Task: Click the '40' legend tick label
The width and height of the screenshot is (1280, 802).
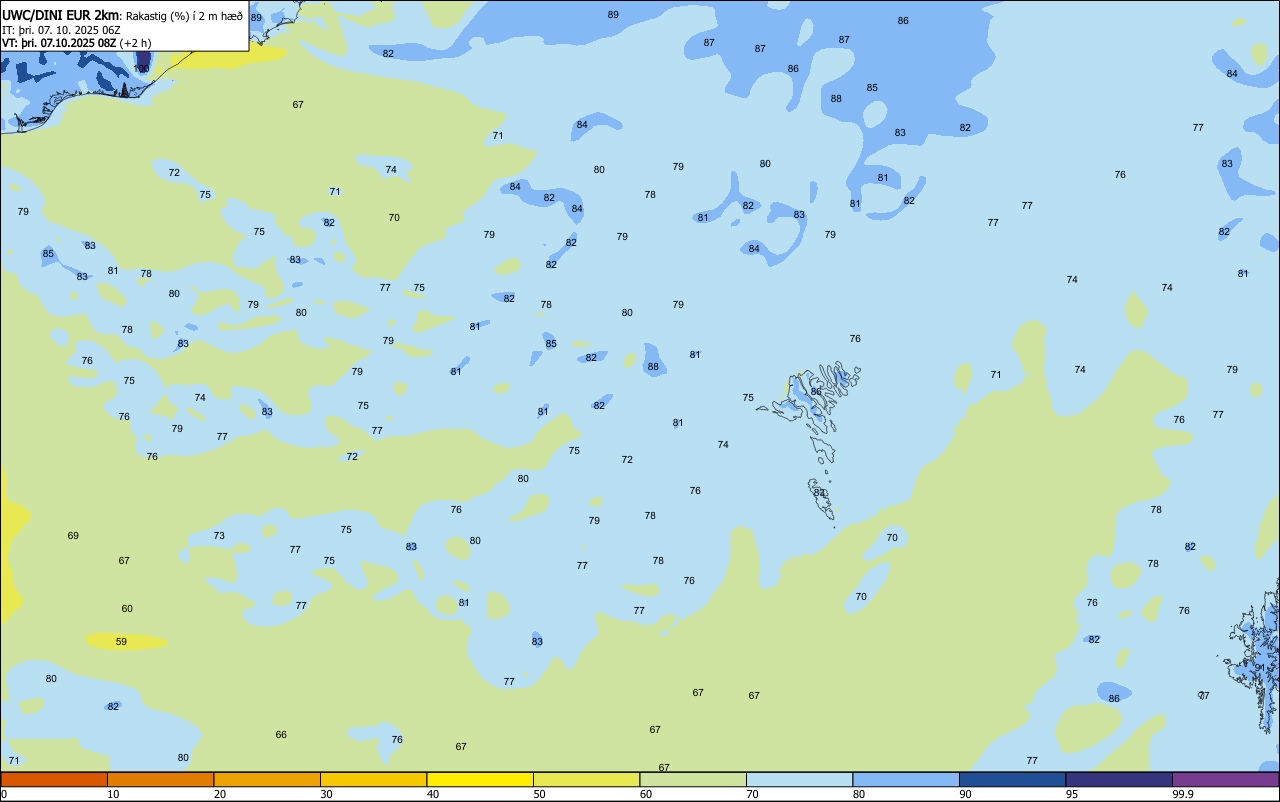Action: 433,794
